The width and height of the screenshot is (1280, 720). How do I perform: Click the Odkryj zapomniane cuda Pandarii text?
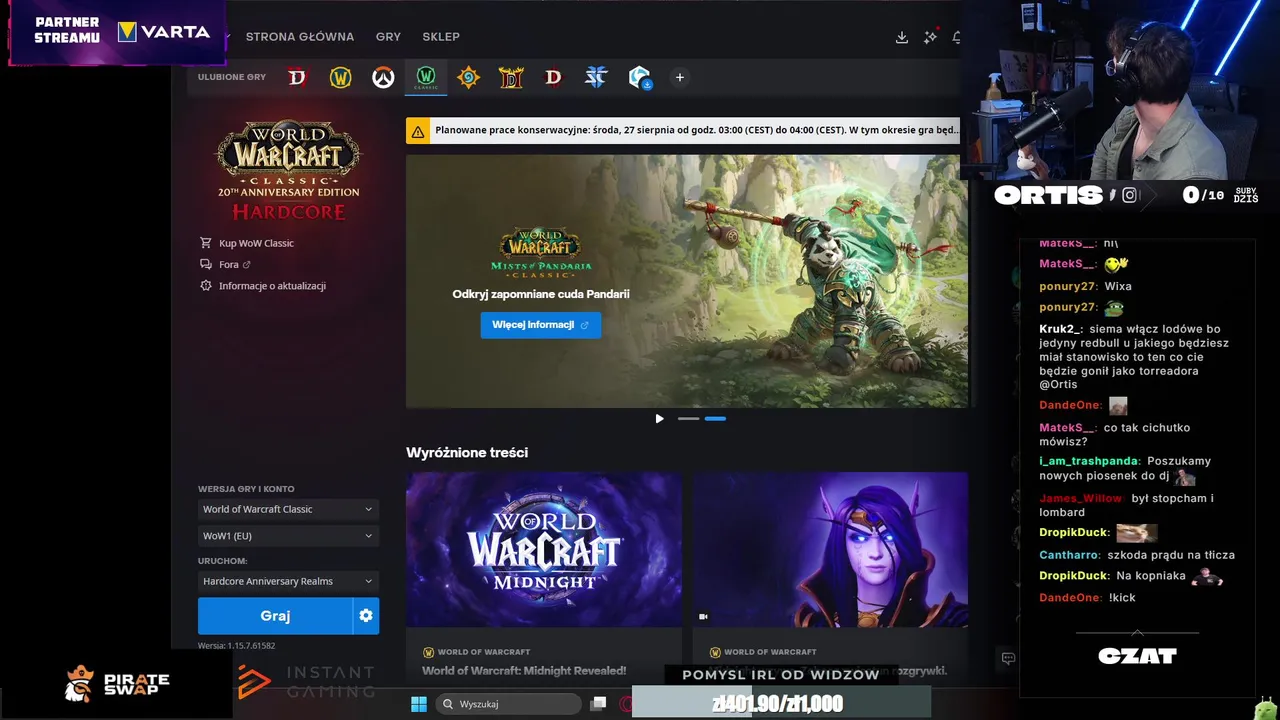coord(541,294)
